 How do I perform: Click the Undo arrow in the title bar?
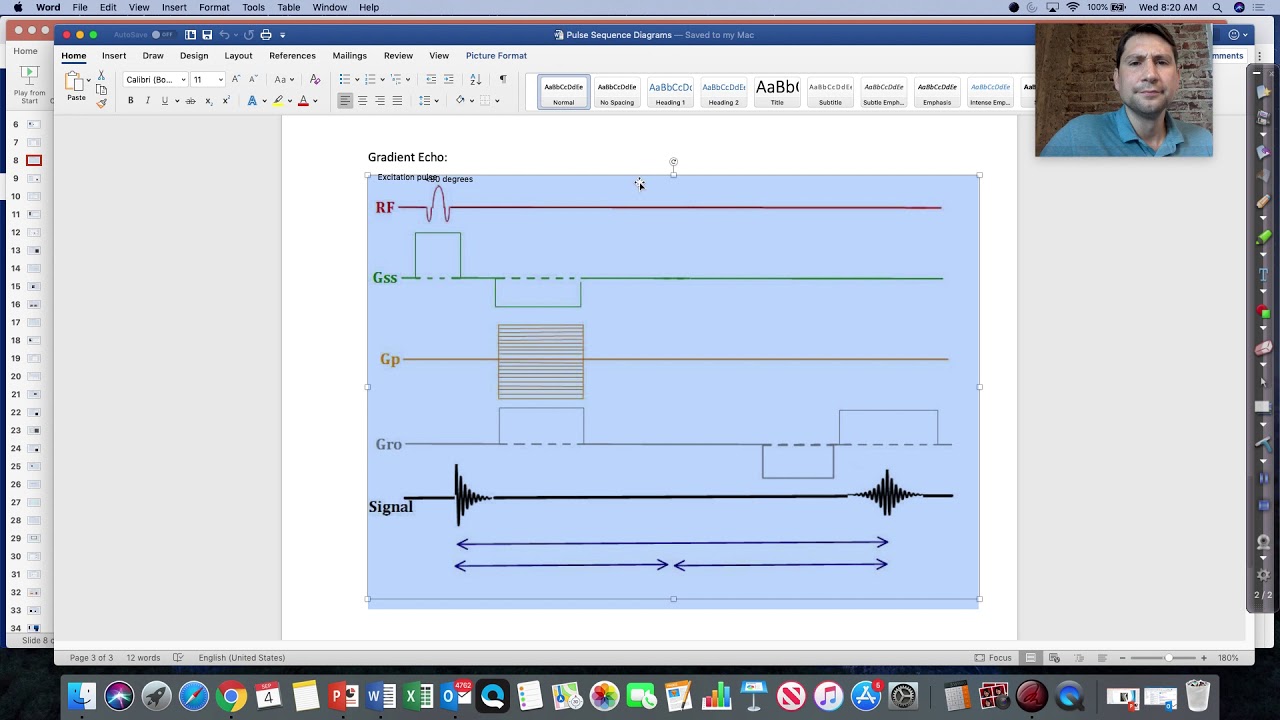click(x=226, y=35)
